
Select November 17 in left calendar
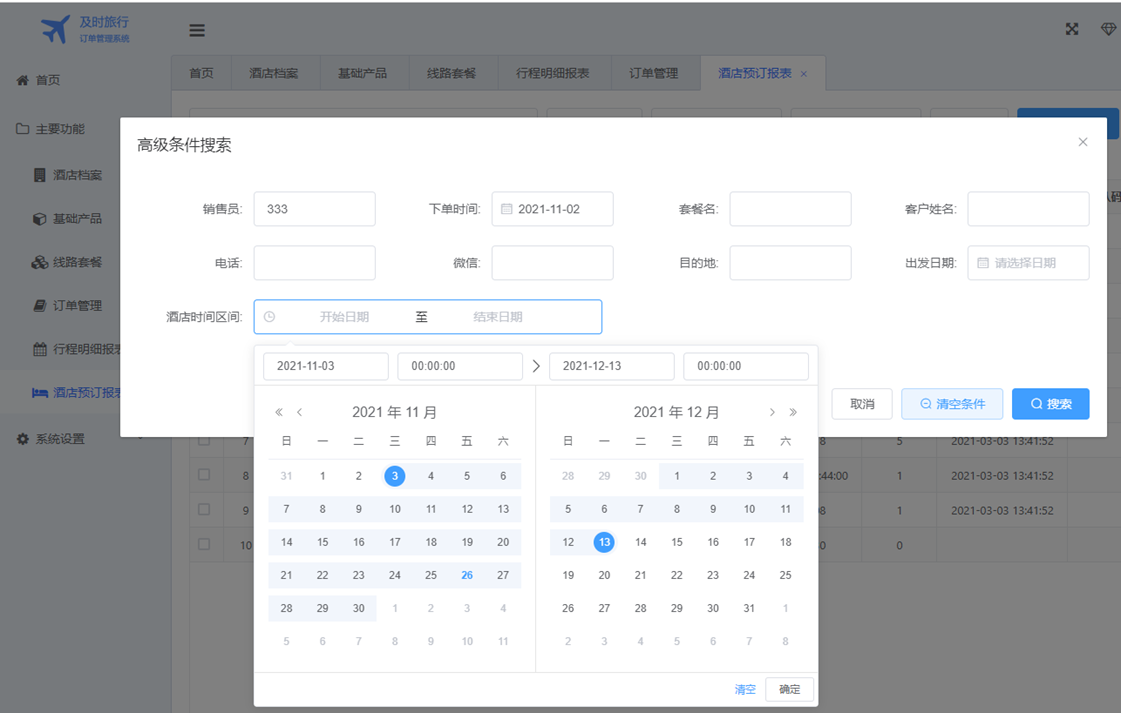(x=395, y=542)
